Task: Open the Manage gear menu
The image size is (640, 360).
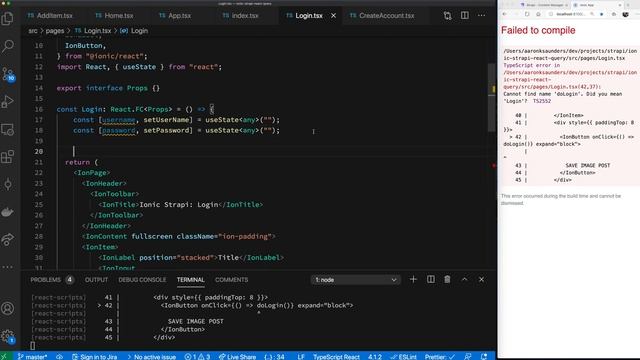Action: (8, 336)
